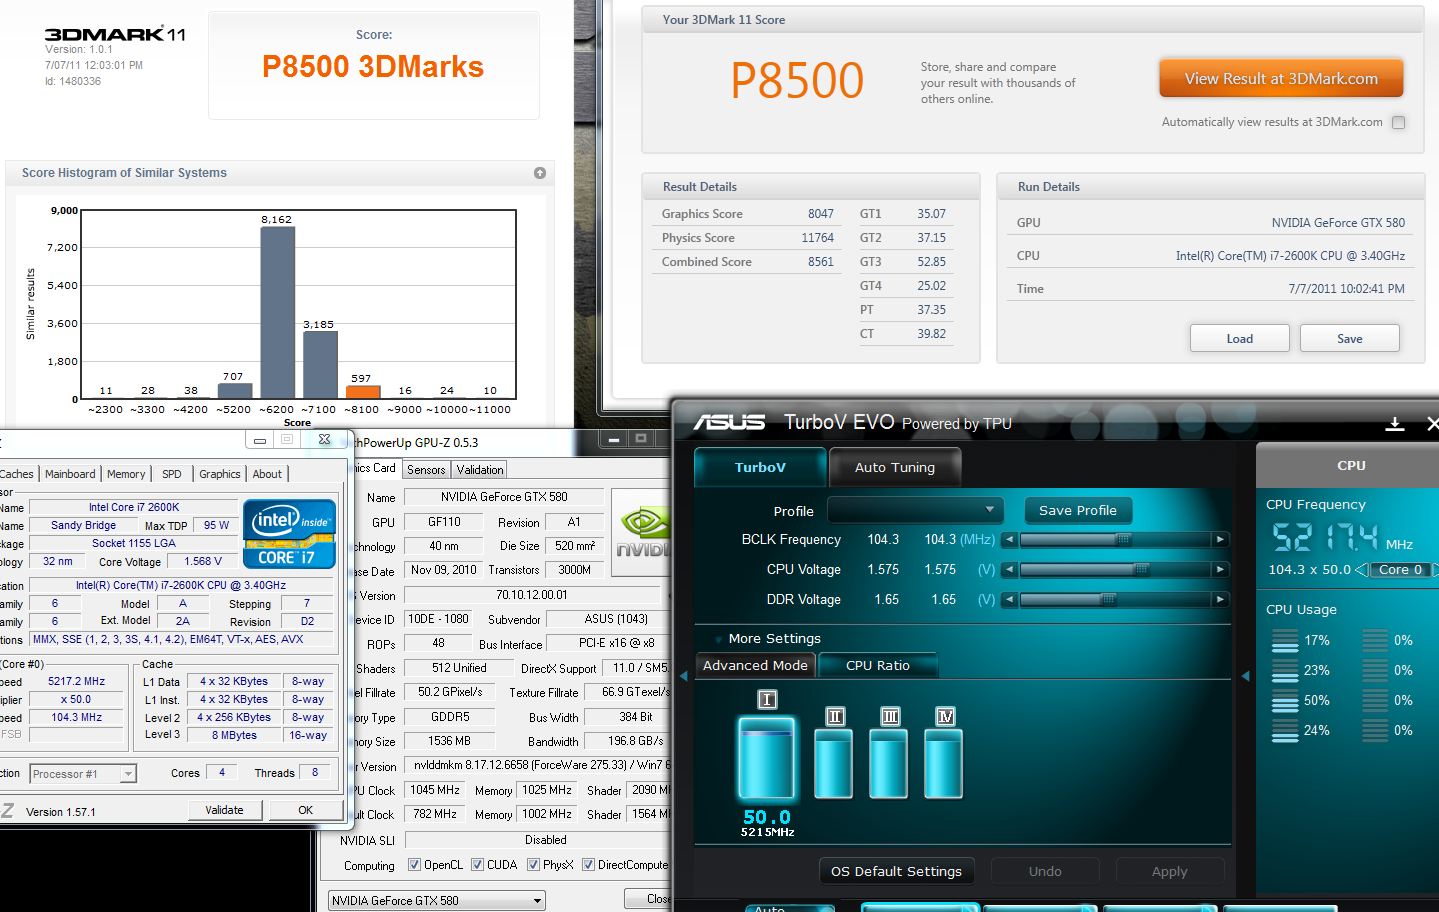Click OS Default Settings button
This screenshot has height=912, width=1439.
896,871
